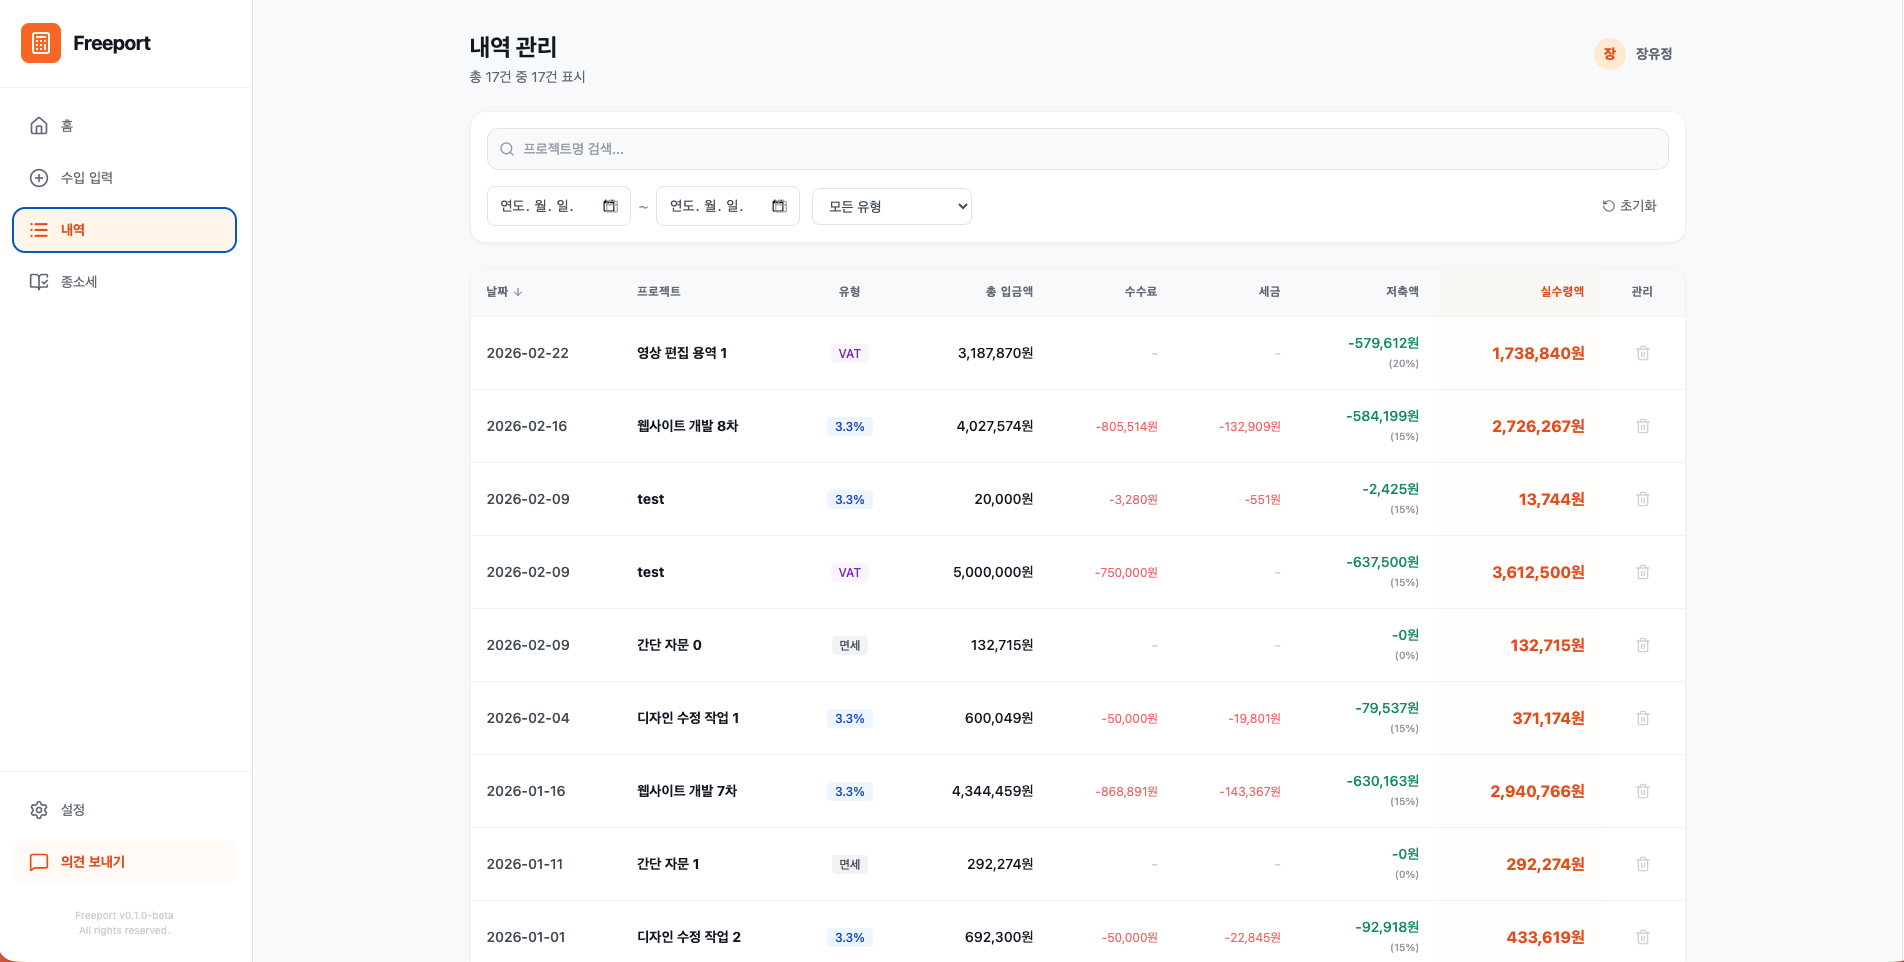Click project name 웹사이트 개발 8차

point(687,426)
